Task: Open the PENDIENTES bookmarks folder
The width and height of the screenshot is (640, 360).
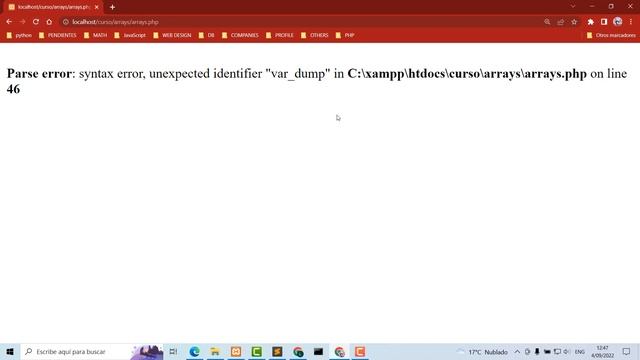Action: tap(58, 36)
